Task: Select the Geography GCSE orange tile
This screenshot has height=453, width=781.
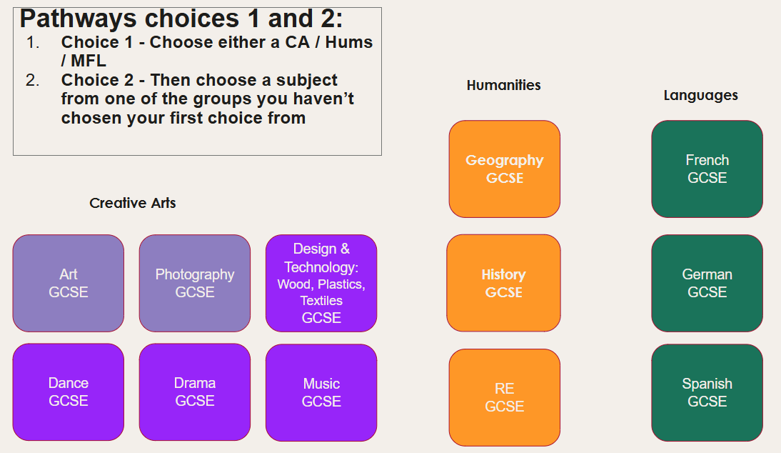Action: pos(505,169)
